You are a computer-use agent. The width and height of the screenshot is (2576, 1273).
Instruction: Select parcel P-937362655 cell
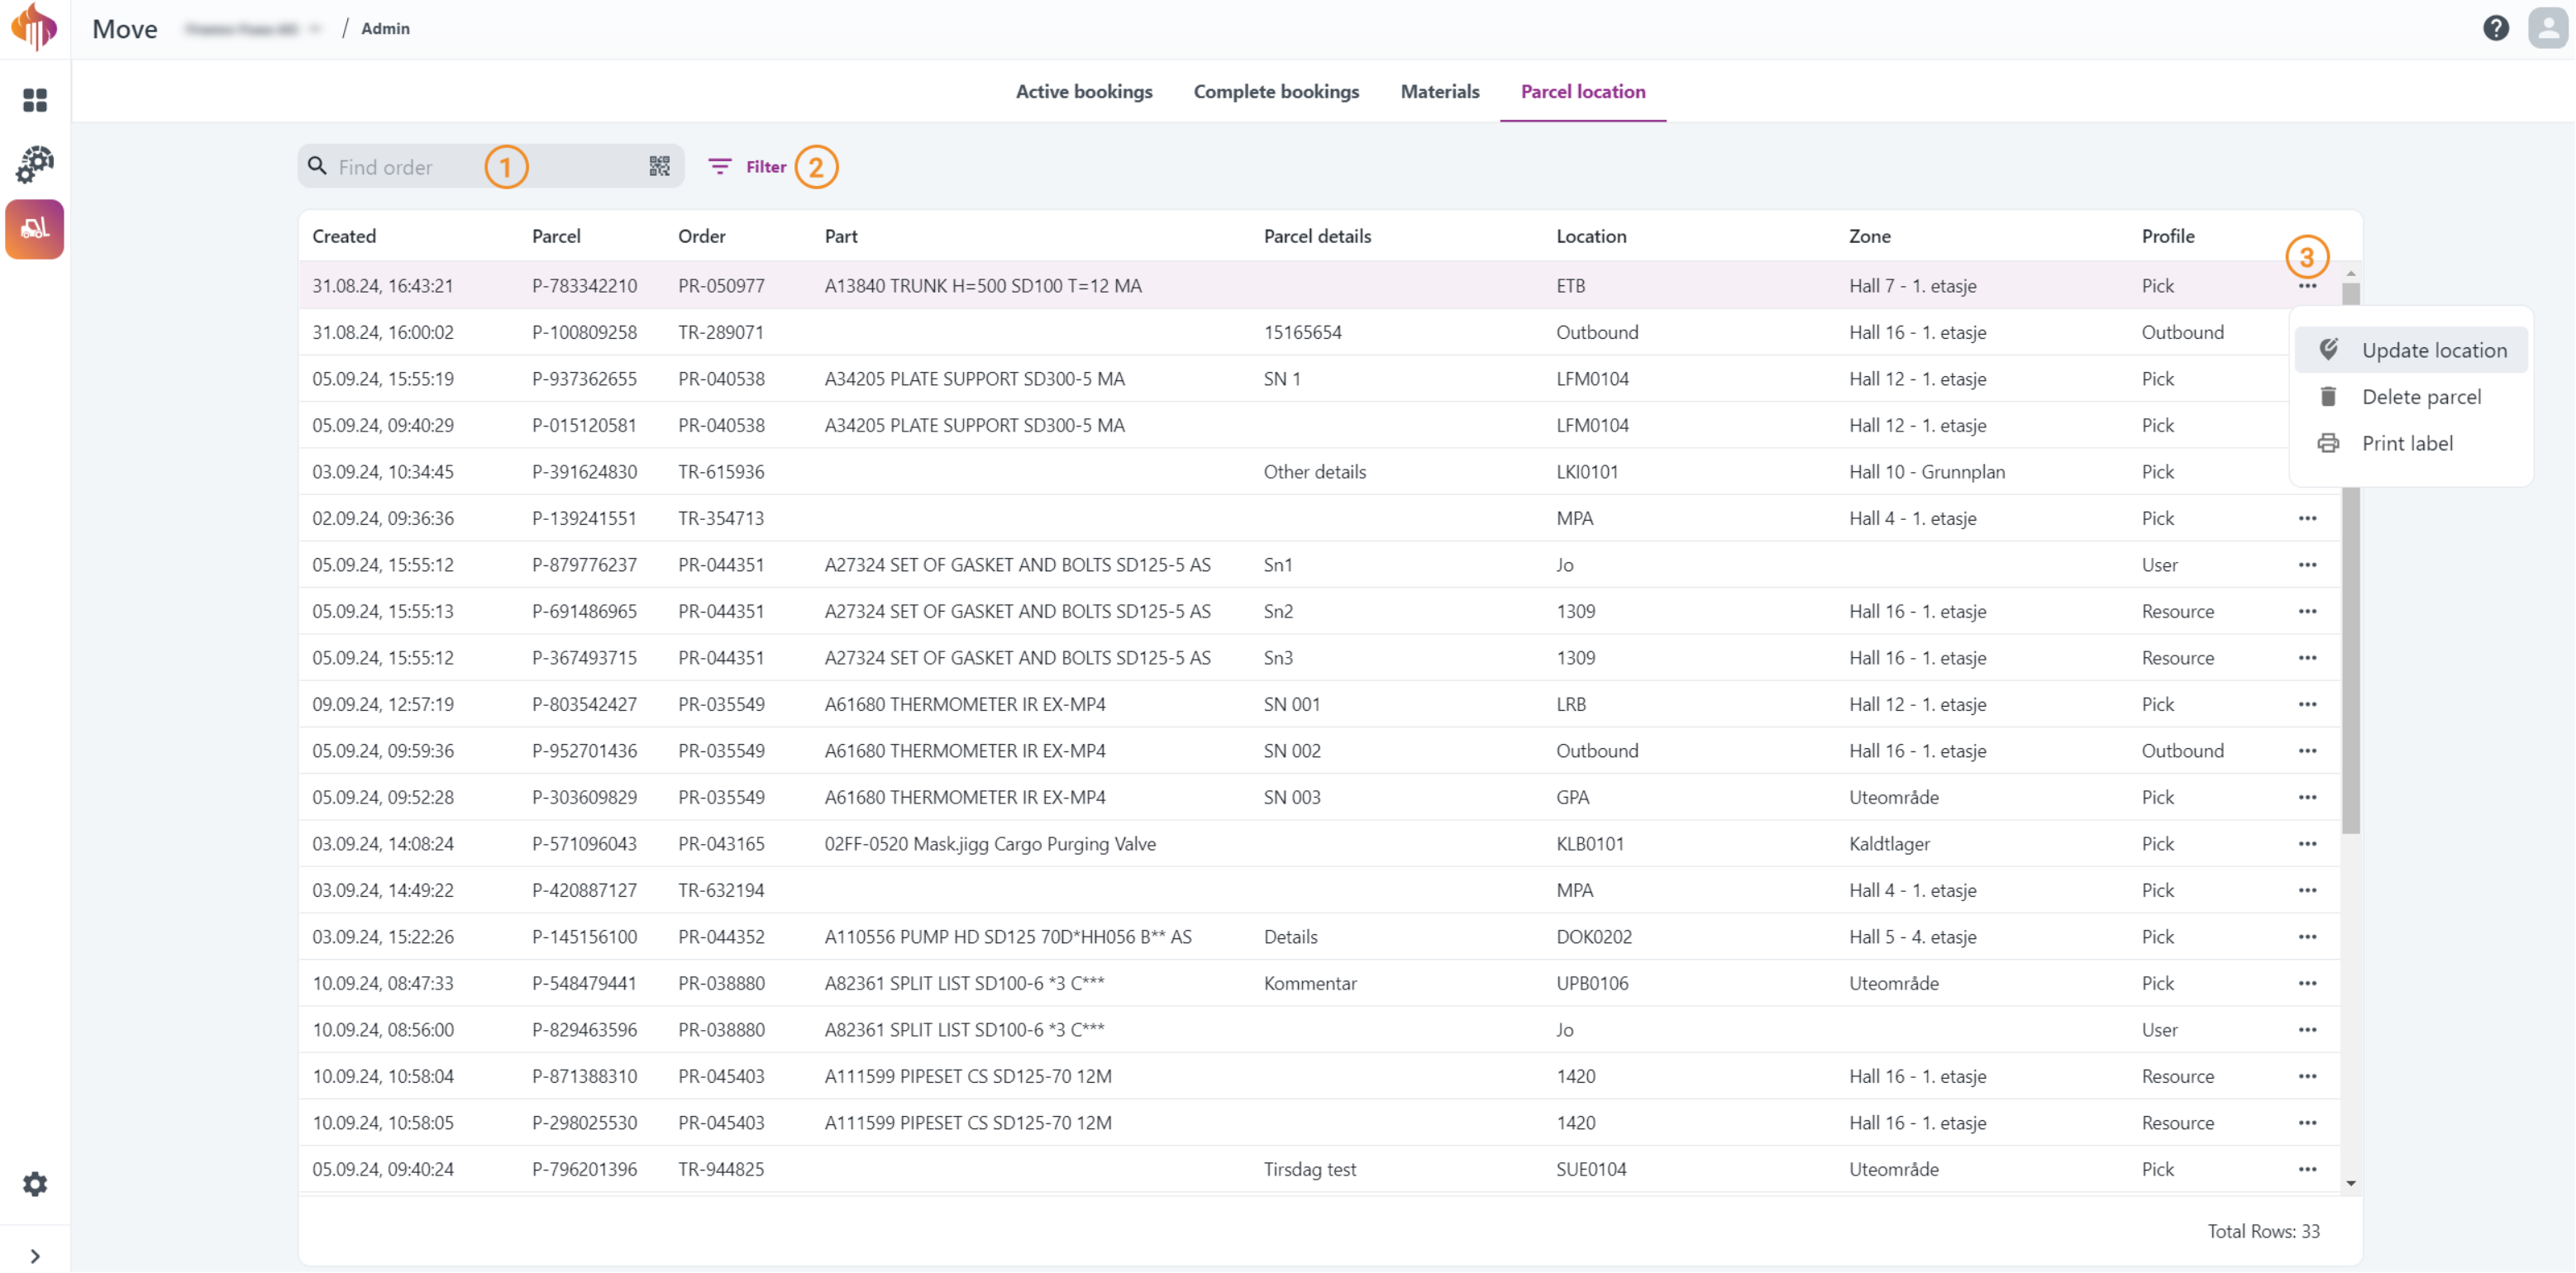(584, 379)
